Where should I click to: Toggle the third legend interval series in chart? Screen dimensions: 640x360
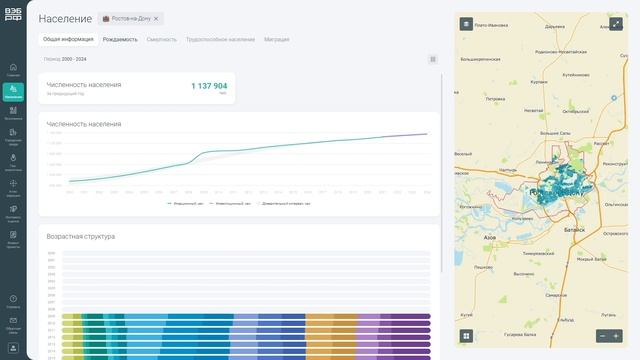click(284, 203)
